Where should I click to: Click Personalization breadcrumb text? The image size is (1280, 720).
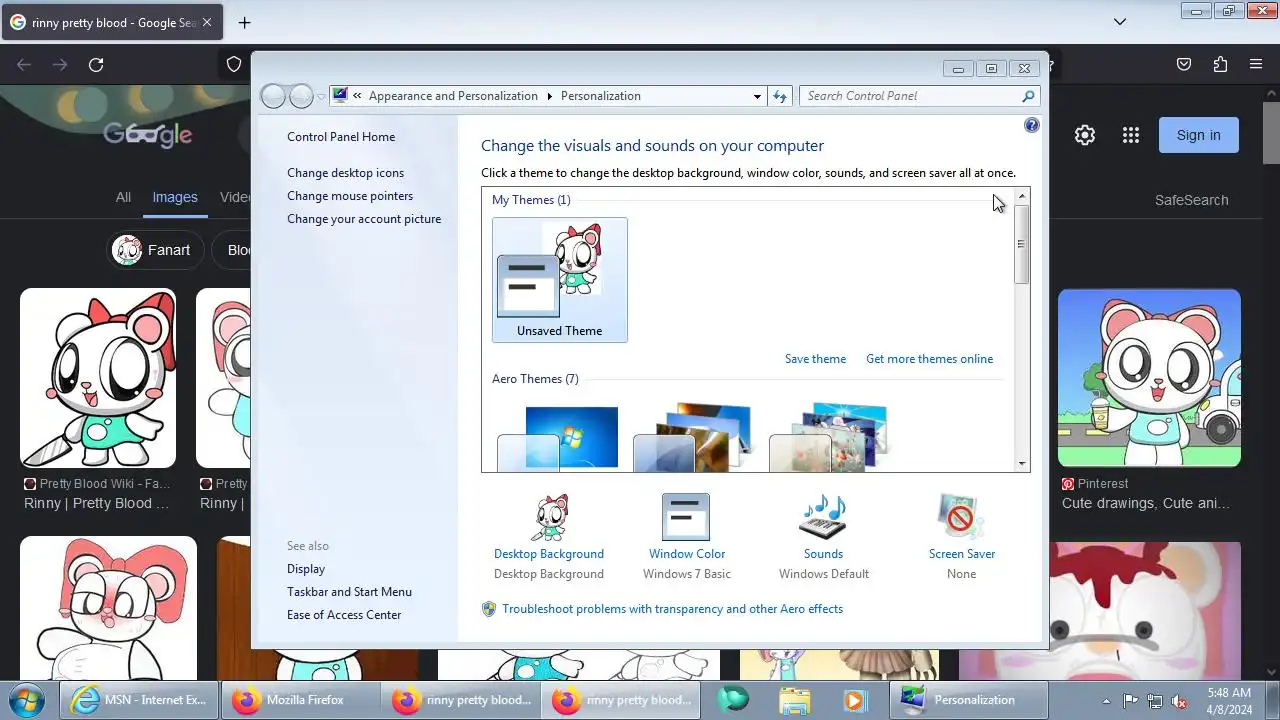click(x=601, y=96)
